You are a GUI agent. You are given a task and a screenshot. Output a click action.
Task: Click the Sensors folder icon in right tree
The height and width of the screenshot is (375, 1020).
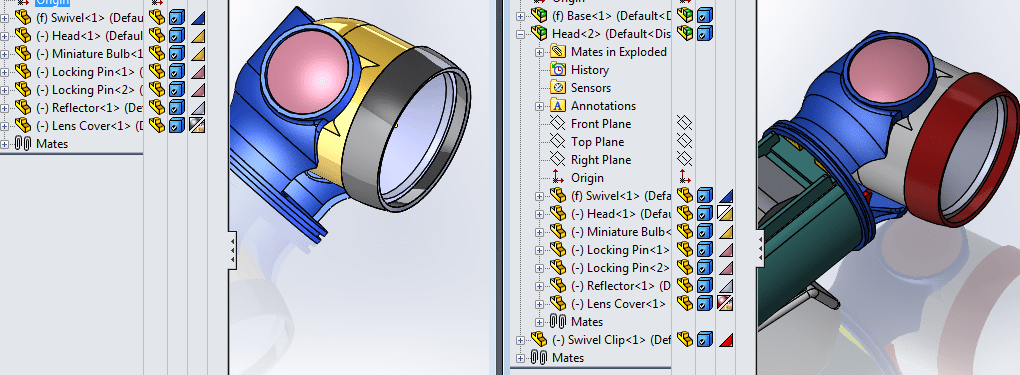(557, 87)
